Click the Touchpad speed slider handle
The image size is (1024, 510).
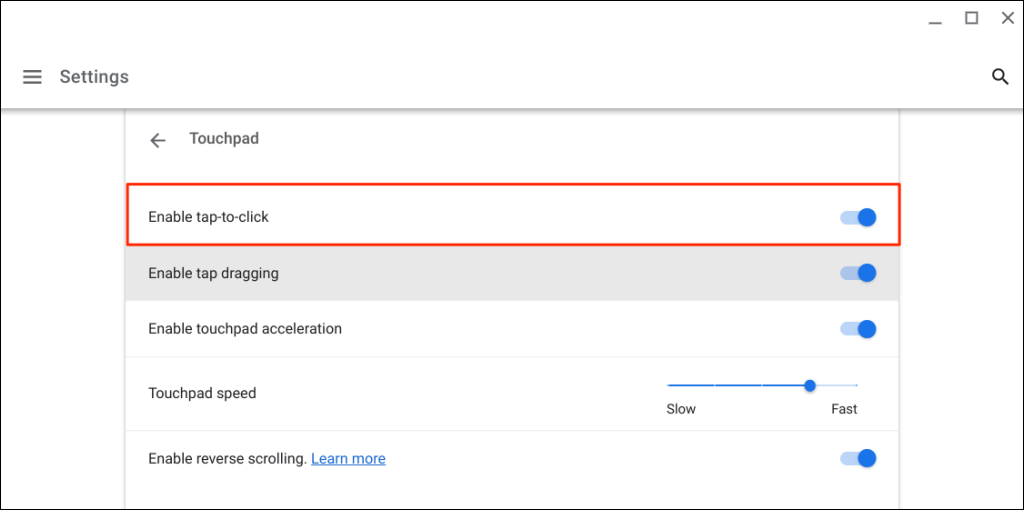coord(809,385)
